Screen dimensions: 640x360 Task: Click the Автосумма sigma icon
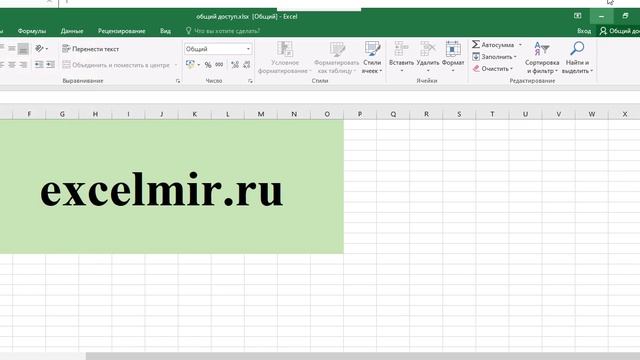click(476, 44)
